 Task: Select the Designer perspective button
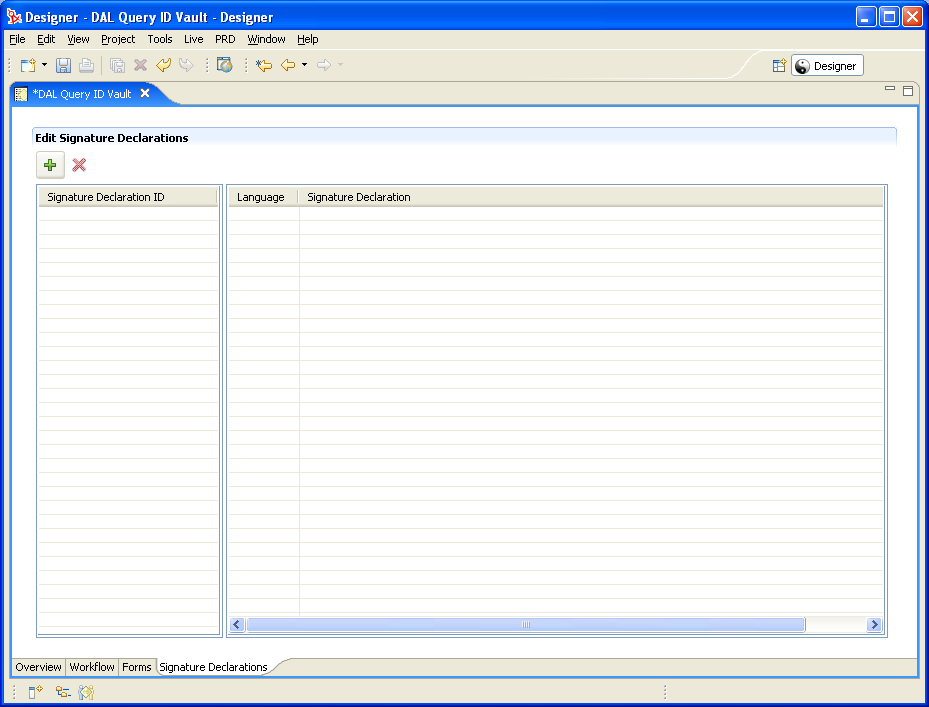(x=827, y=66)
